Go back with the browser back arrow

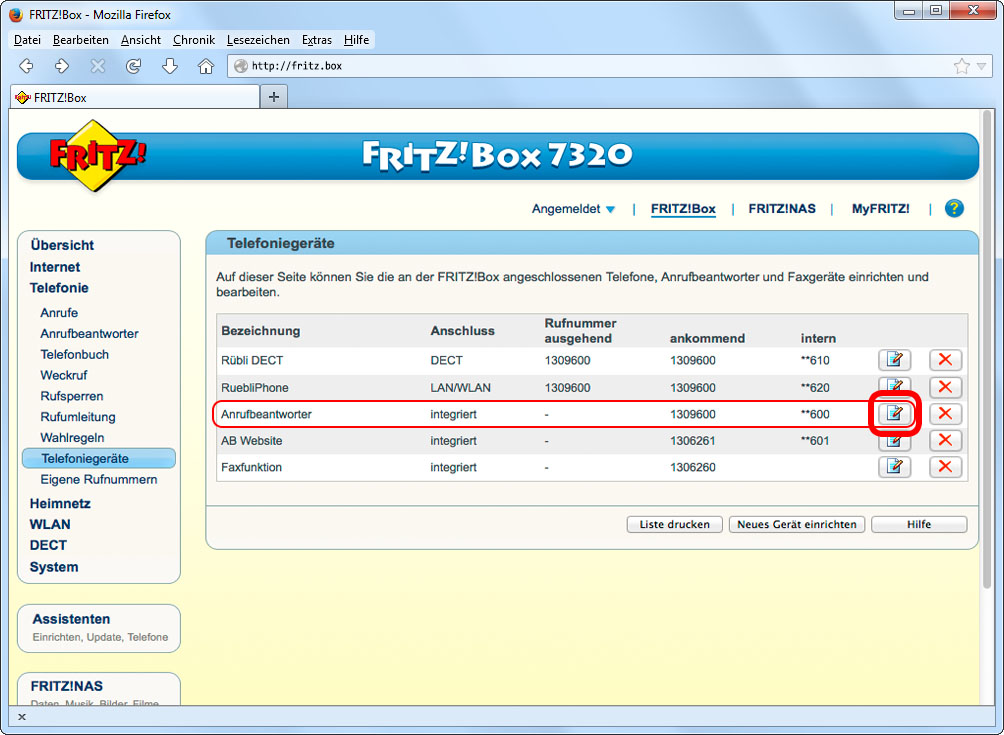click(x=26, y=65)
